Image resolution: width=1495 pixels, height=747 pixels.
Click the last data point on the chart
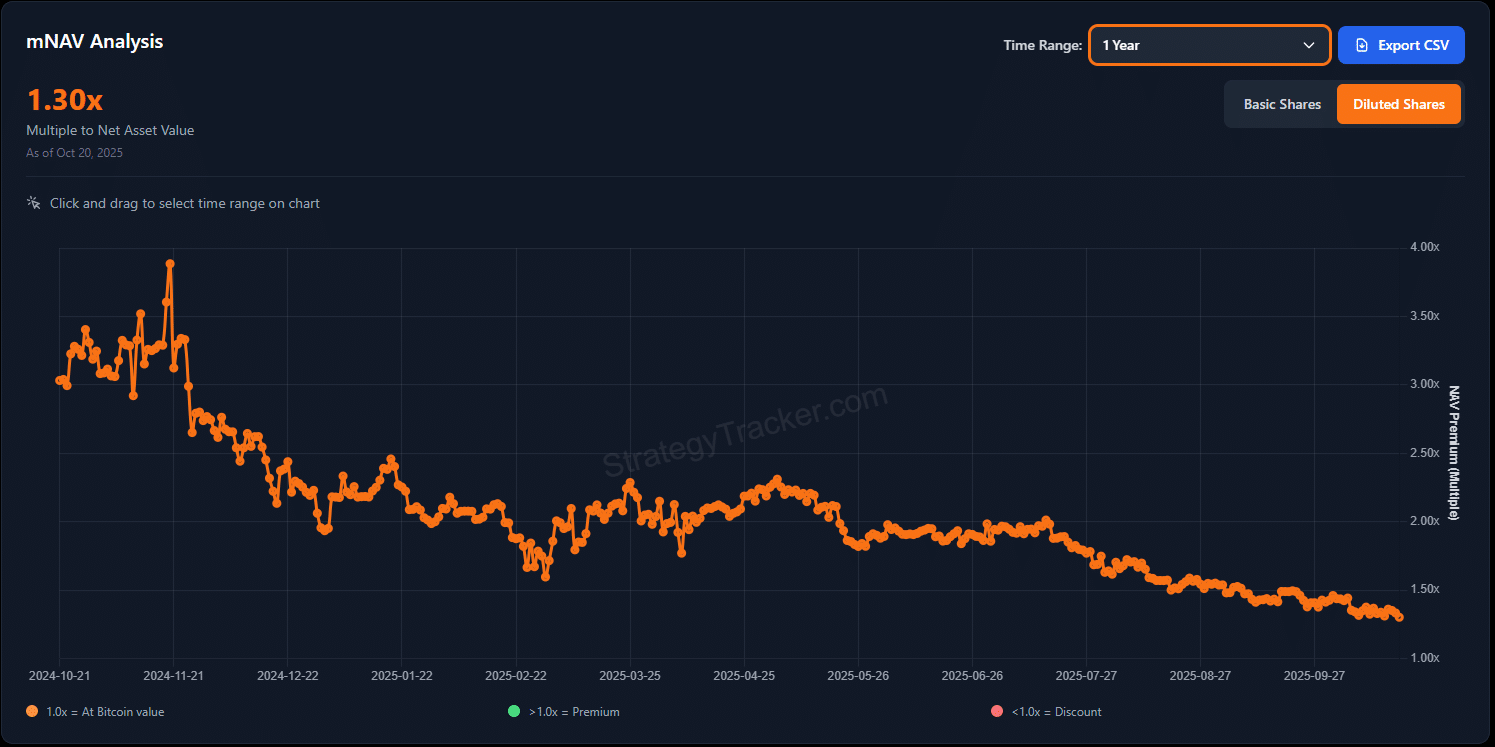pyautogui.click(x=1399, y=617)
